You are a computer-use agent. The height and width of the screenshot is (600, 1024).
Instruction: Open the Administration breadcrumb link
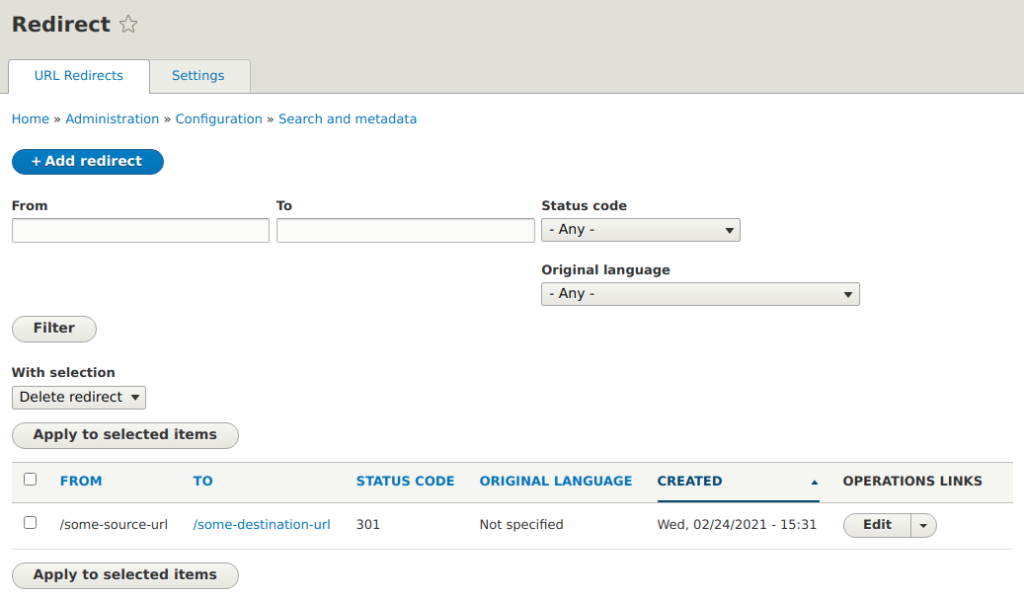click(x=112, y=119)
